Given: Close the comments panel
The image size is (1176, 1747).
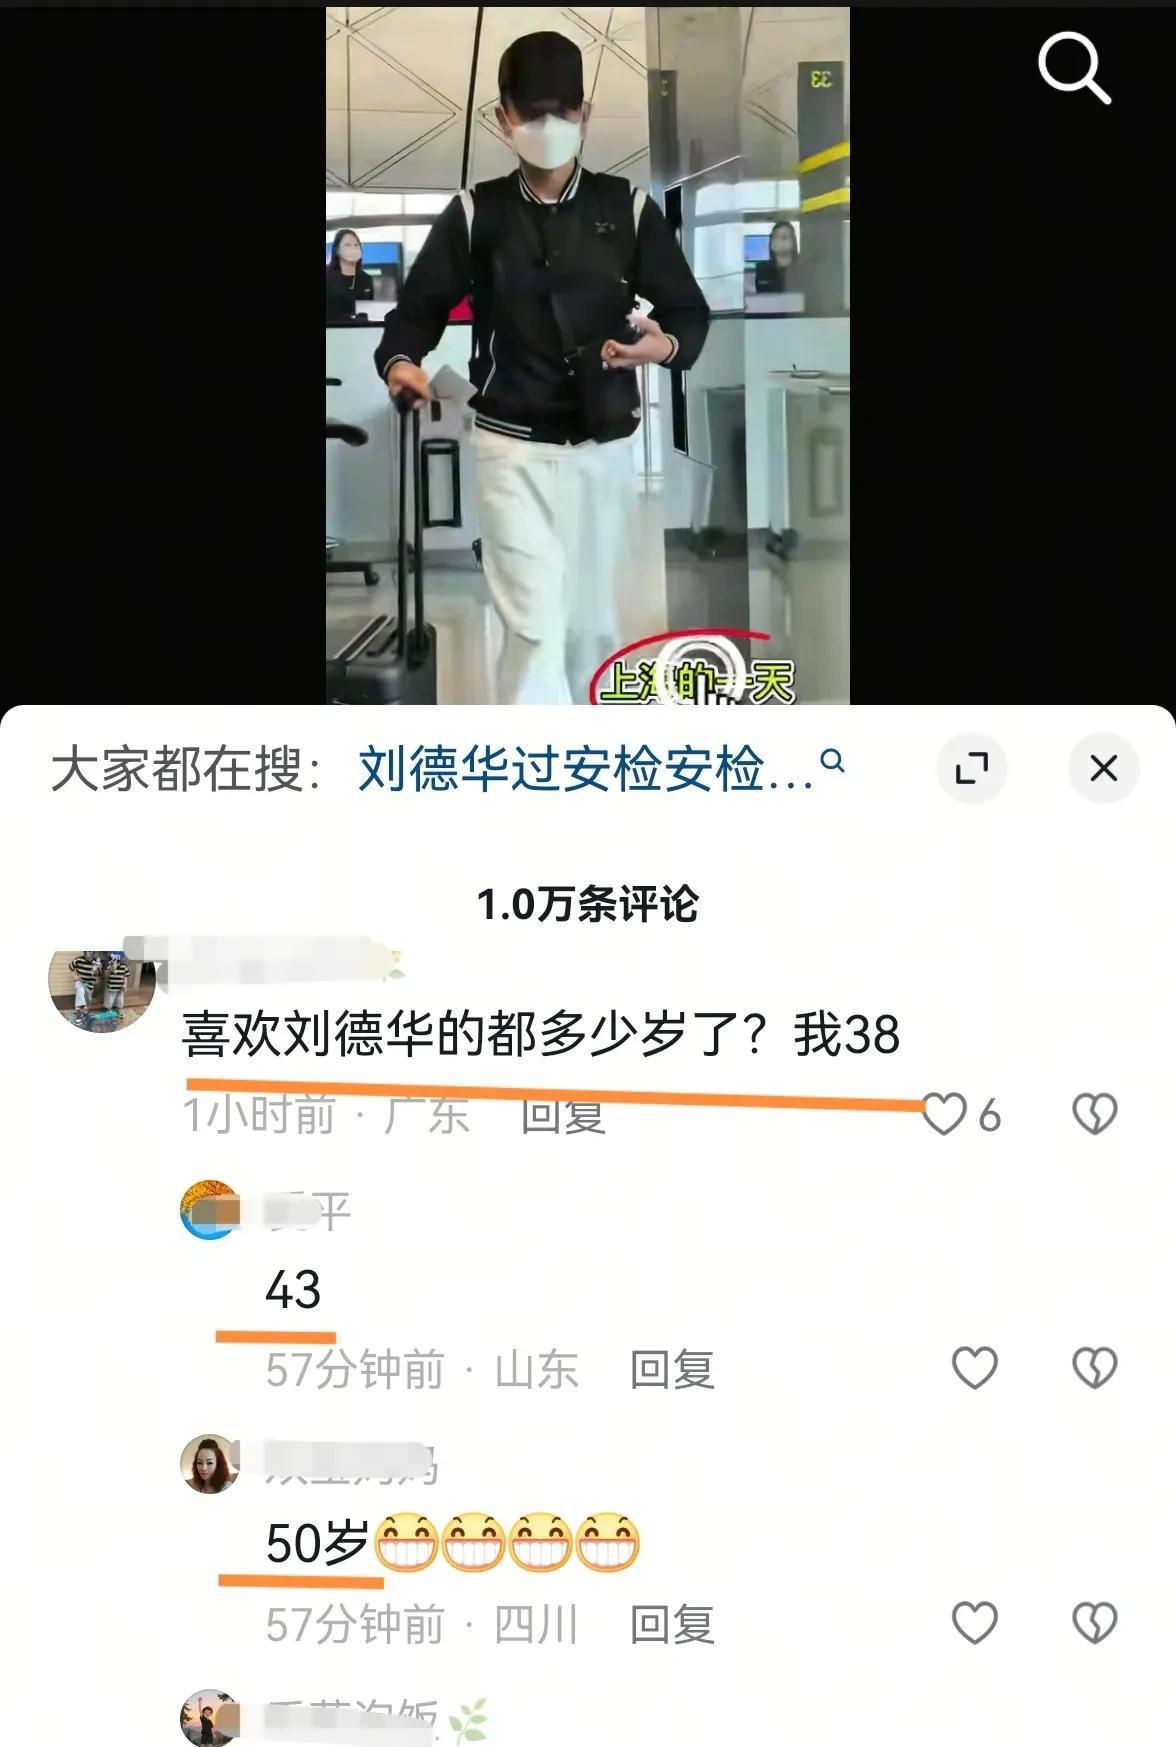Looking at the screenshot, I should 1104,768.
